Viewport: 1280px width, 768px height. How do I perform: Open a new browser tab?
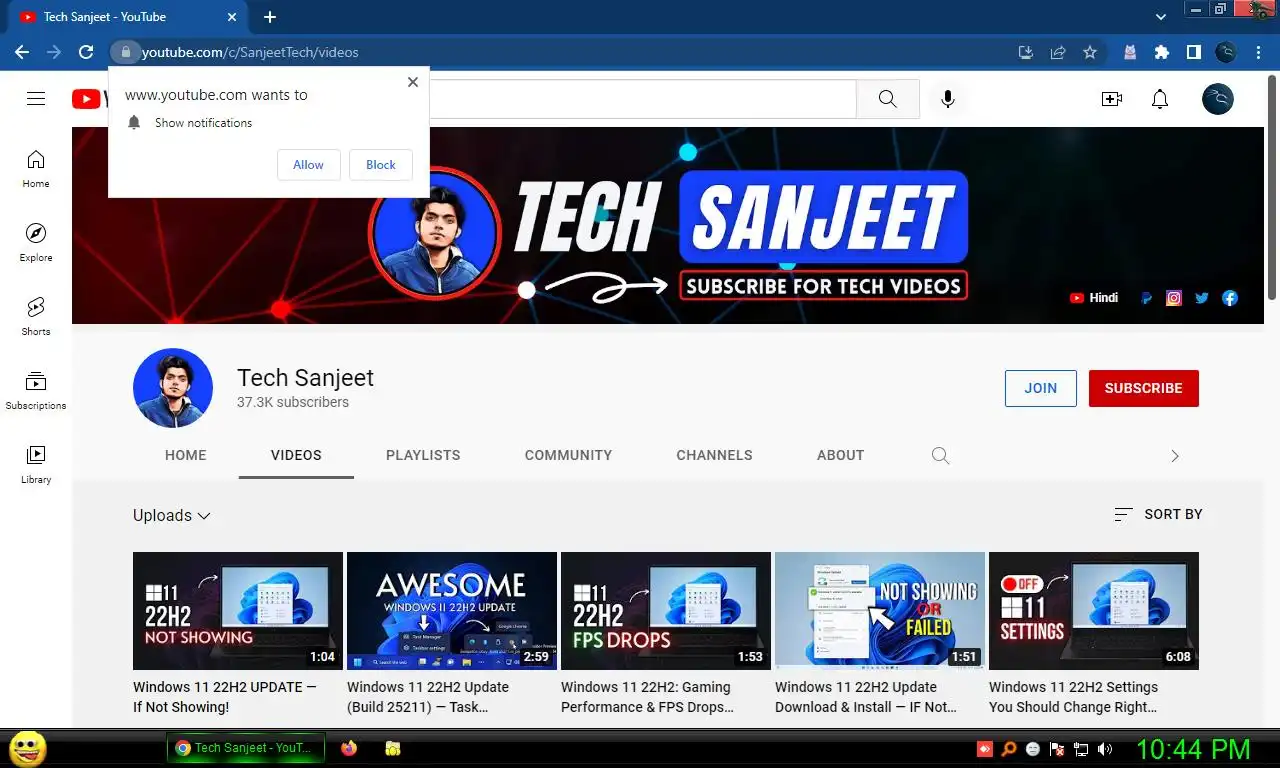pyautogui.click(x=270, y=17)
